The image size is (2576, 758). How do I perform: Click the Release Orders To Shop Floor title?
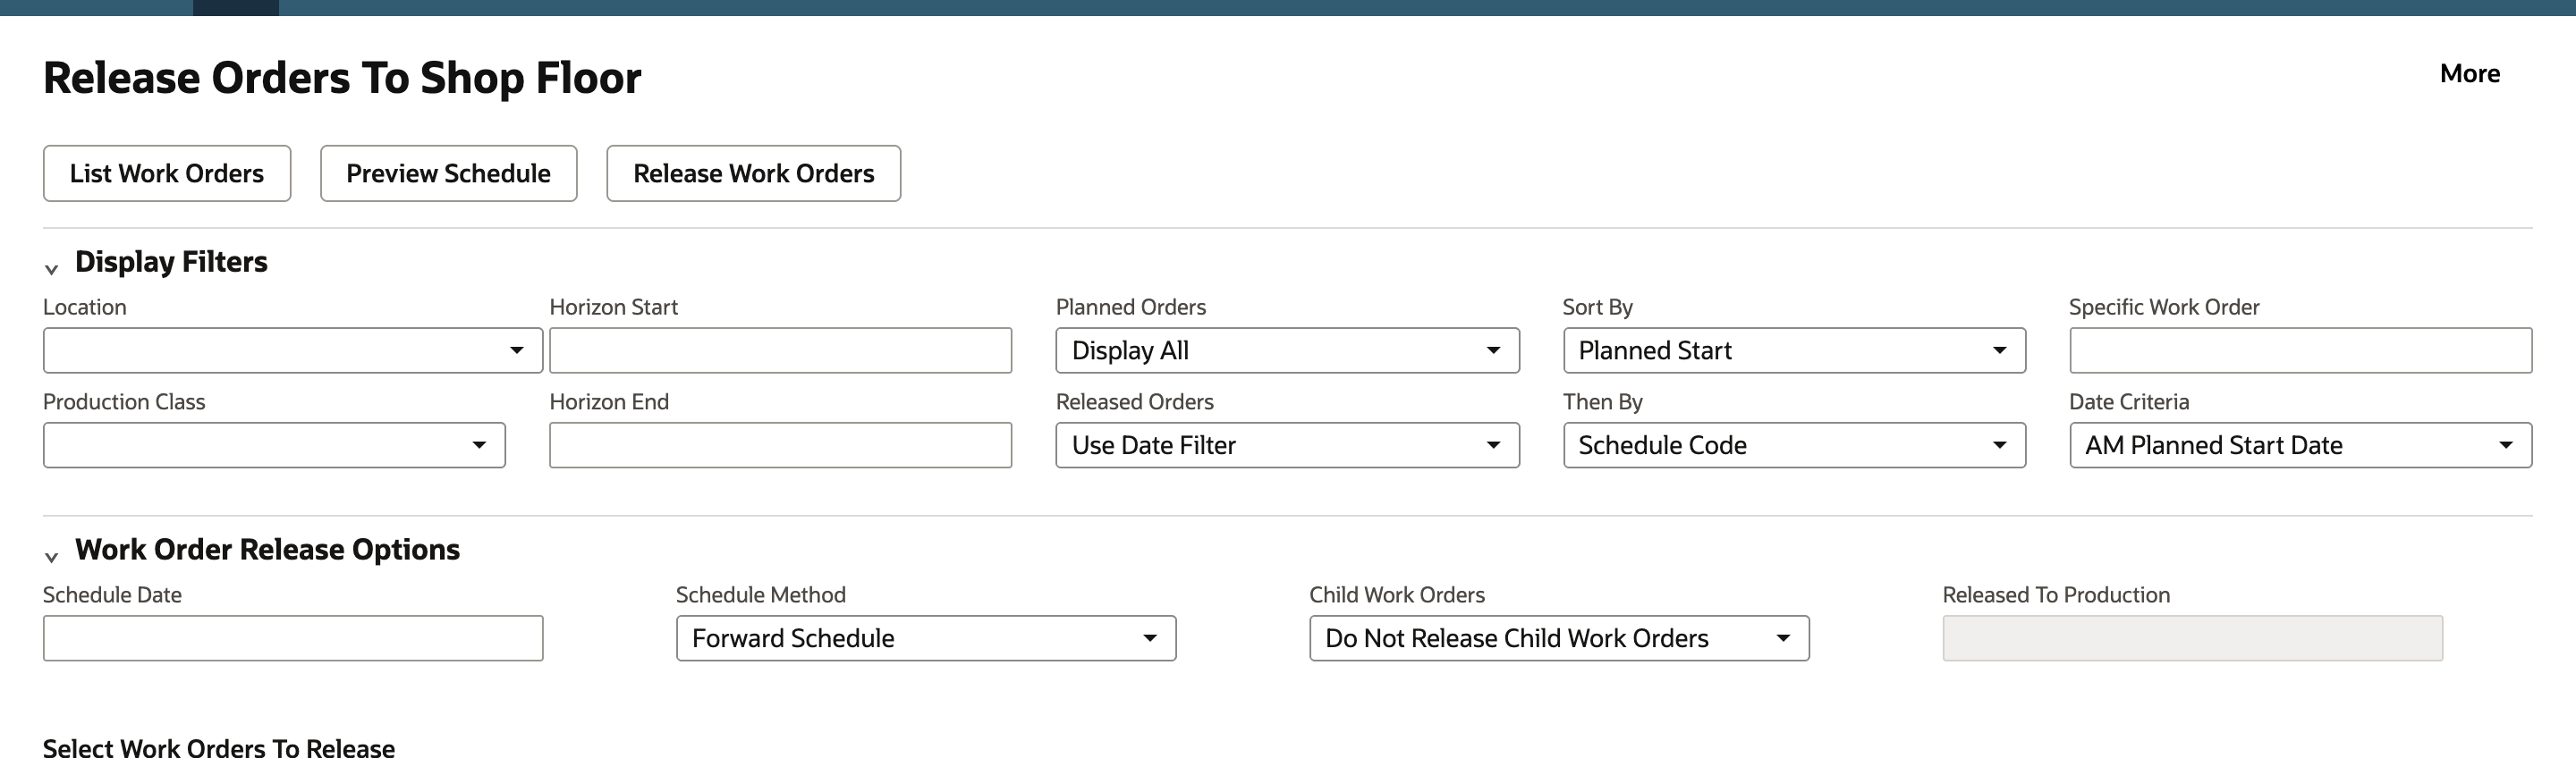point(342,78)
